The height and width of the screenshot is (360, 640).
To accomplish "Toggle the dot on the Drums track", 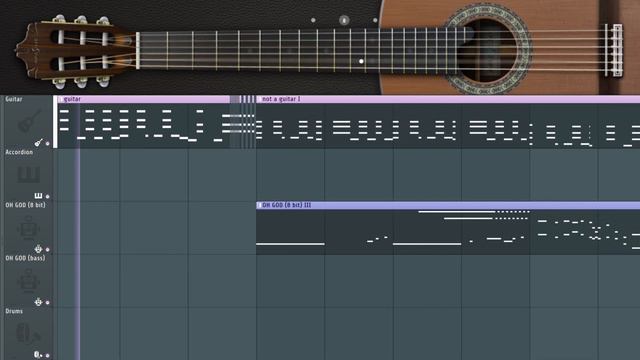I will [48, 356].
